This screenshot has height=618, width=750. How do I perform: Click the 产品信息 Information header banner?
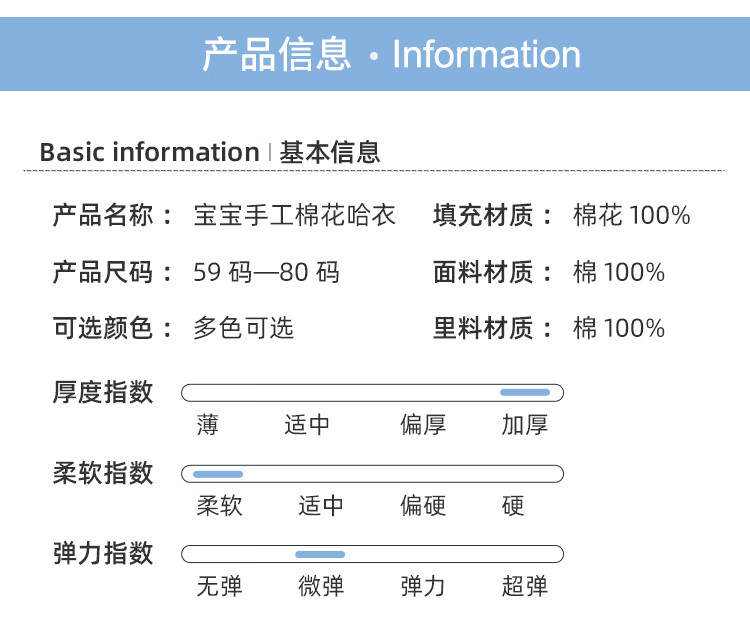[390, 54]
